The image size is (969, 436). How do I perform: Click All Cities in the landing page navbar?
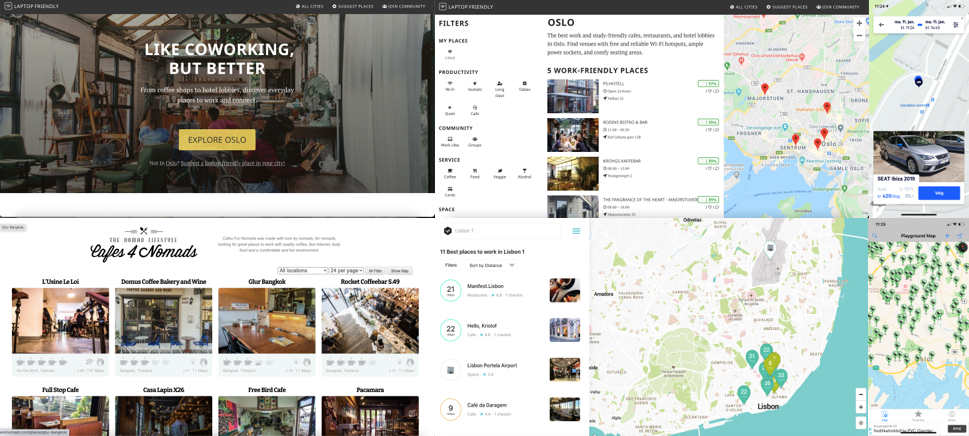coord(310,6)
